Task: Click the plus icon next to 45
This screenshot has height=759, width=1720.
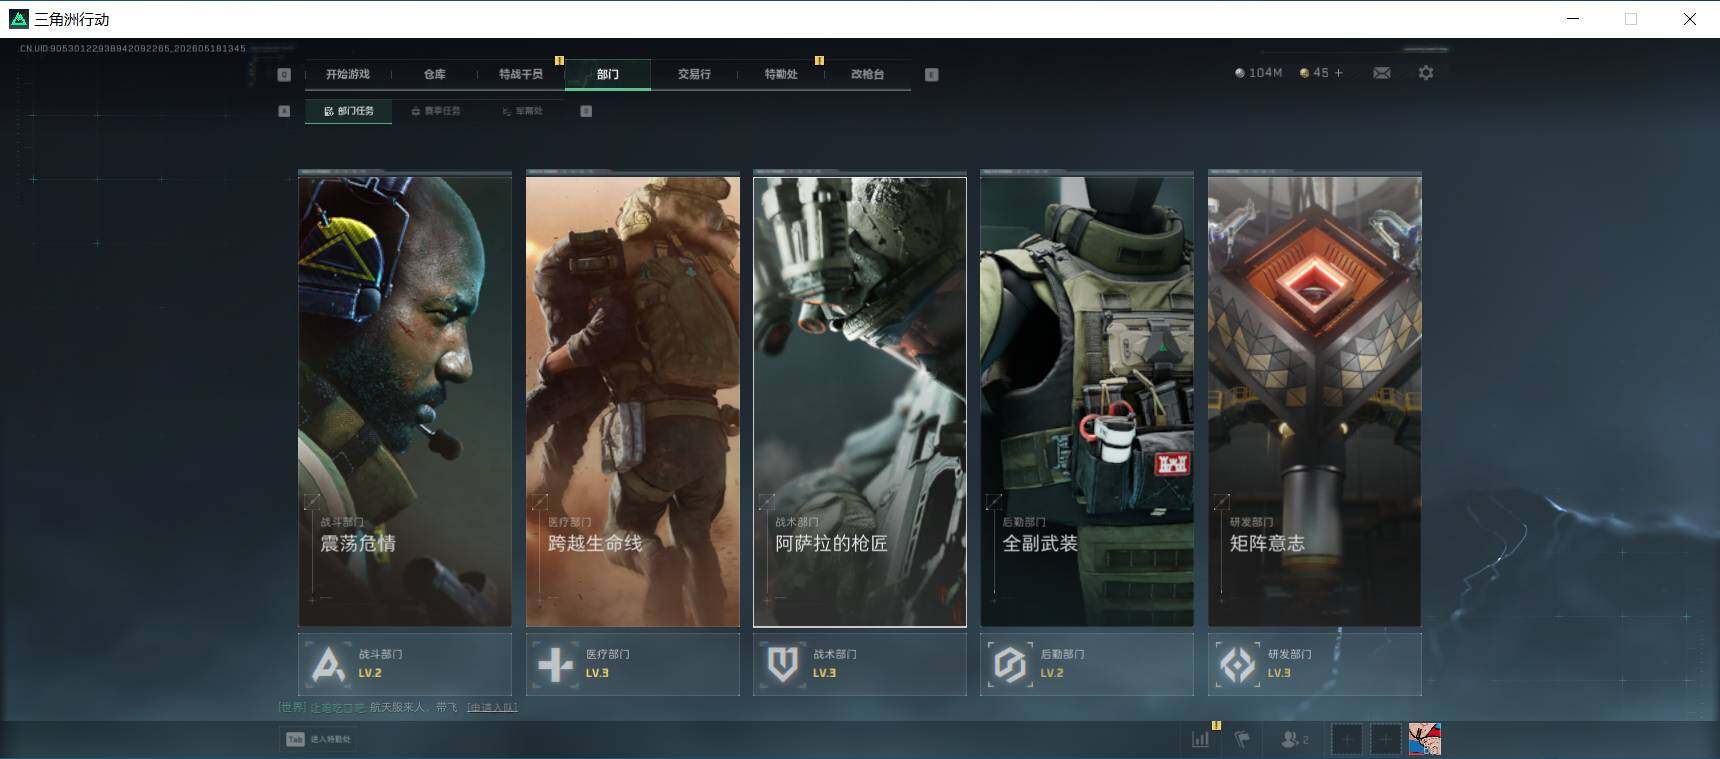Action: 1339,73
